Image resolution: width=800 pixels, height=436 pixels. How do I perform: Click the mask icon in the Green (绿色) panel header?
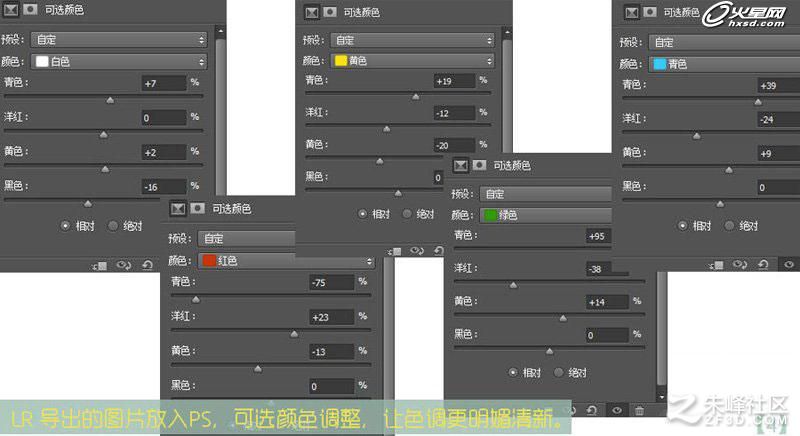[x=479, y=165]
